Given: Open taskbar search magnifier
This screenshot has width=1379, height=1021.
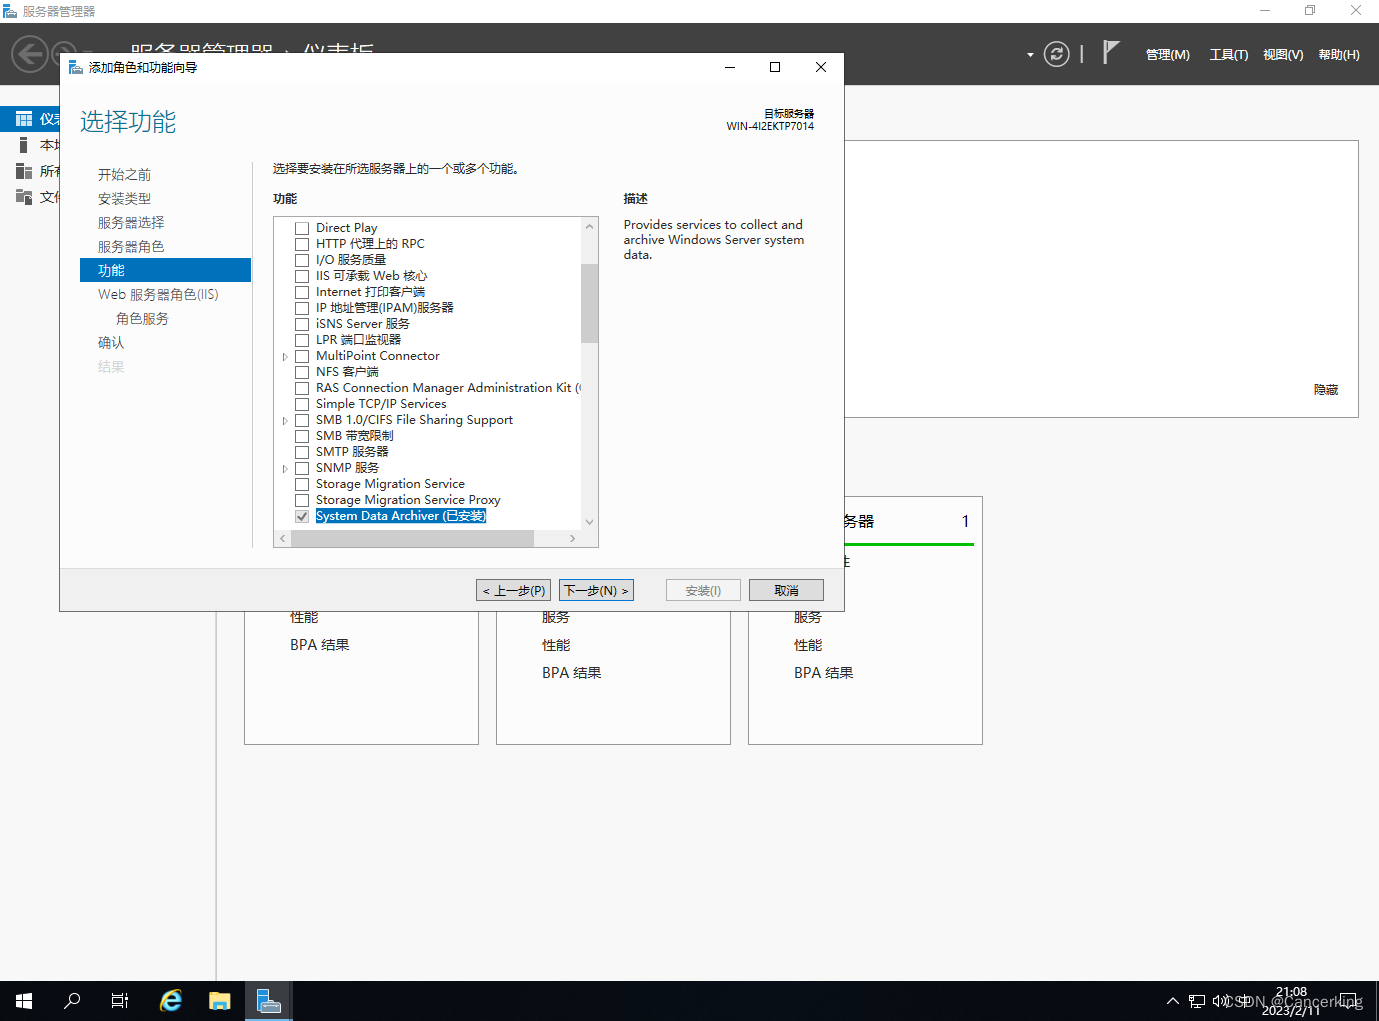Looking at the screenshot, I should tap(72, 1001).
